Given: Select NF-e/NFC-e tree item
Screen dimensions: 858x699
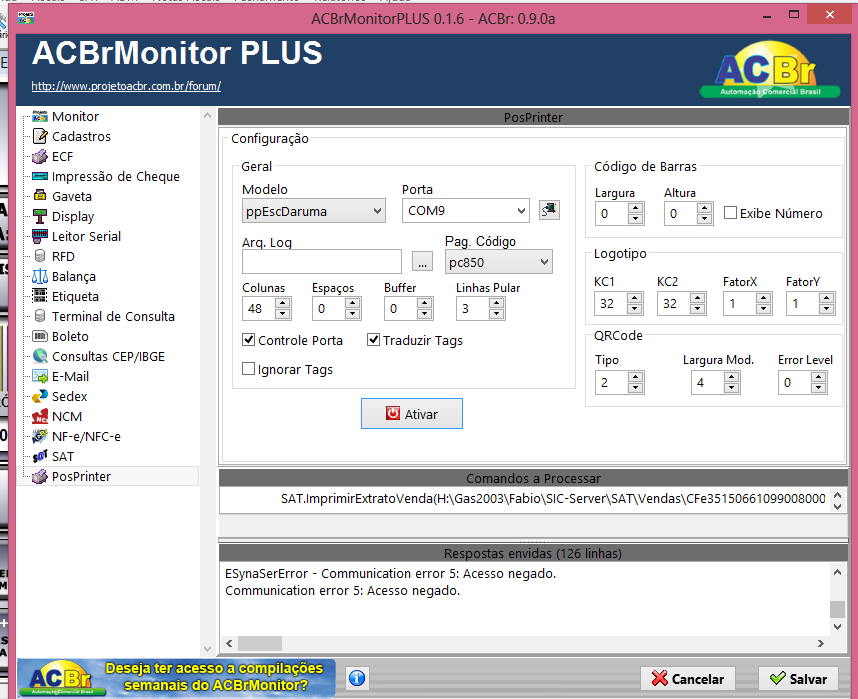Looking at the screenshot, I should [x=86, y=436].
